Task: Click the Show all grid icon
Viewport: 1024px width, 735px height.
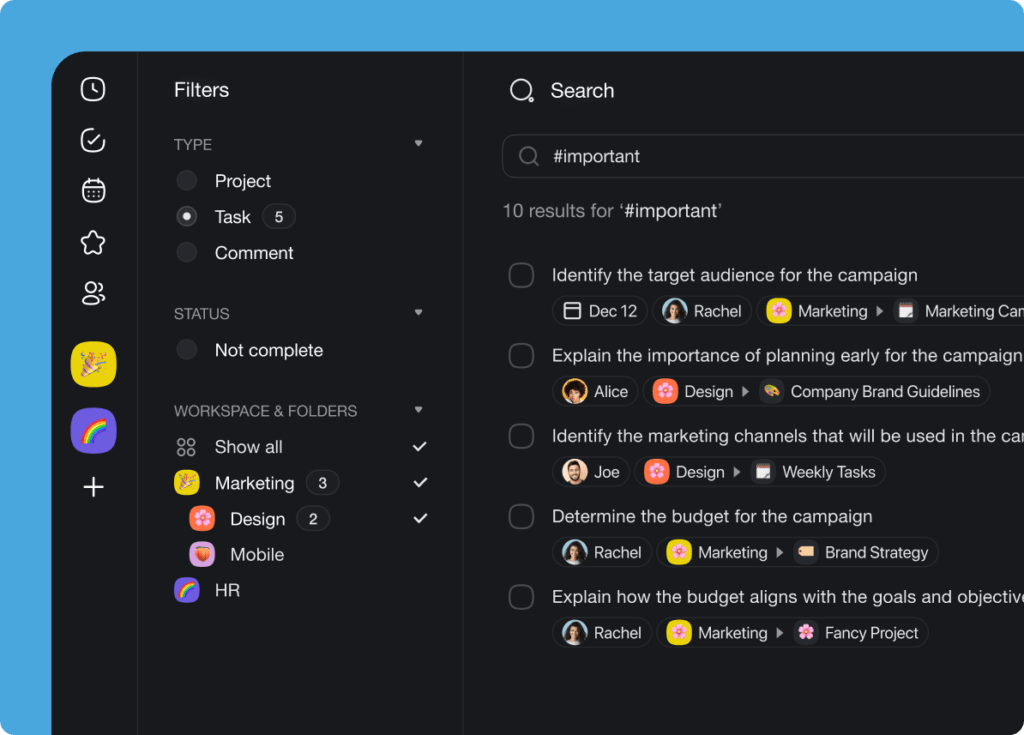Action: coord(186,447)
